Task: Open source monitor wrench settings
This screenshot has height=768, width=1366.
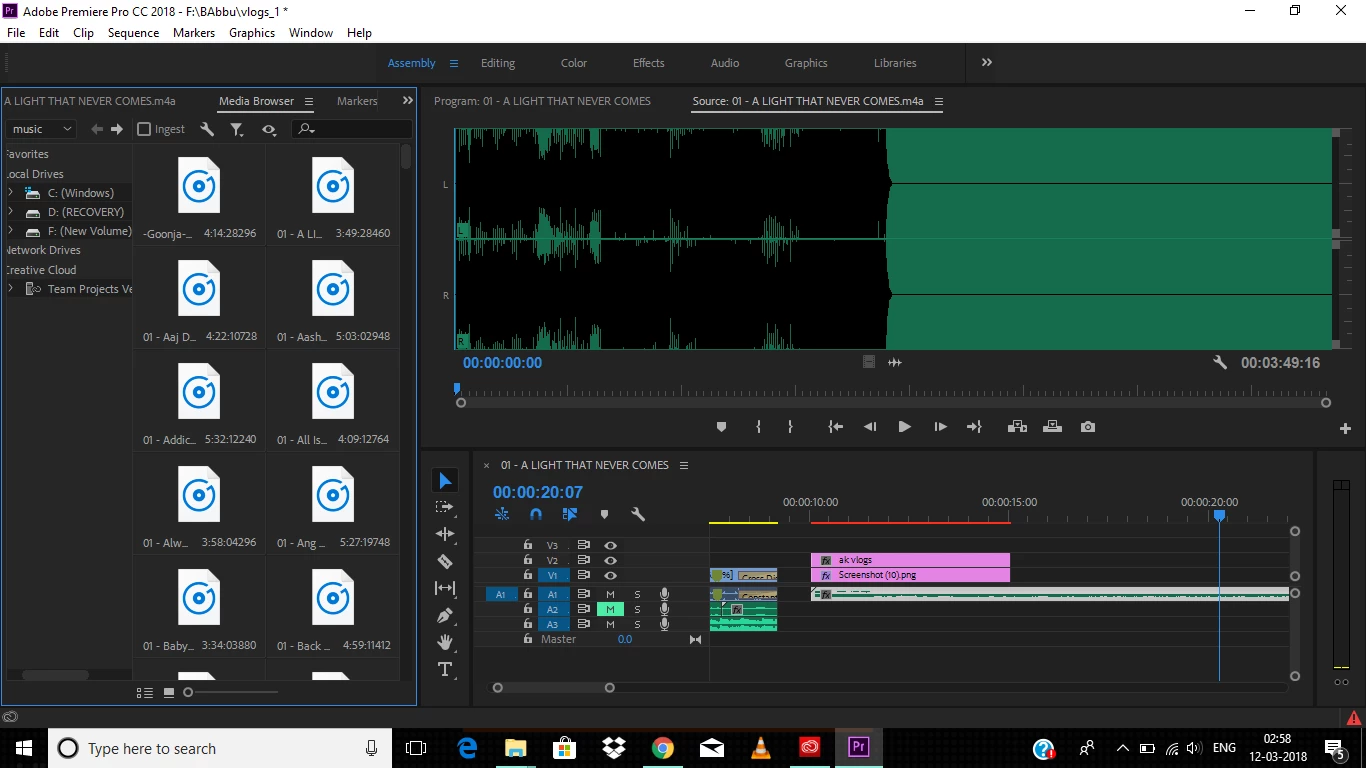Action: coord(1220,363)
